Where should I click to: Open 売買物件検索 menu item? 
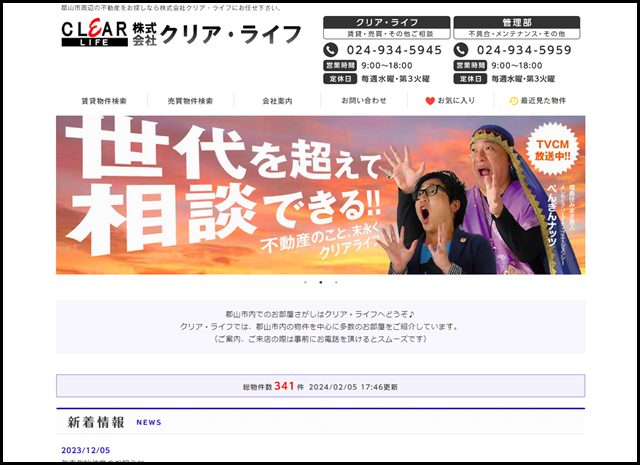click(190, 101)
